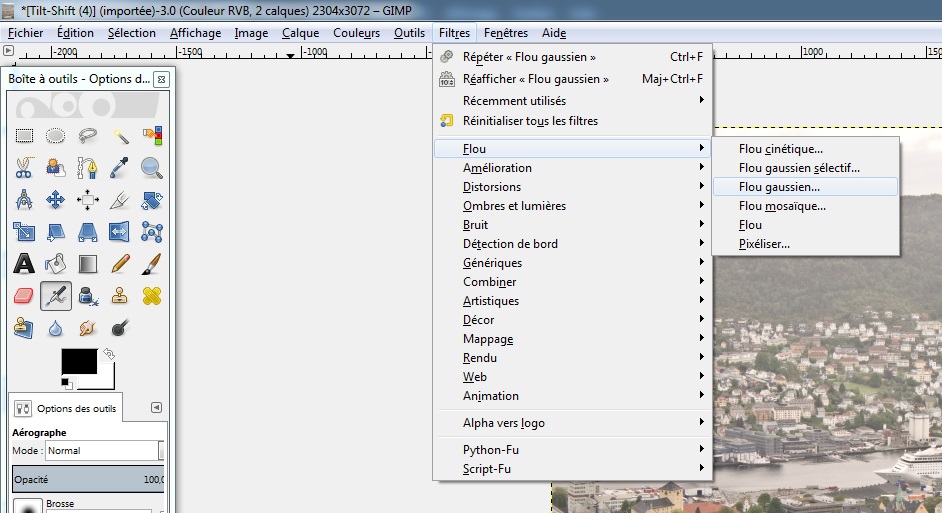Open the Mode Normal dropdown
The width and height of the screenshot is (942, 513).
click(x=100, y=451)
